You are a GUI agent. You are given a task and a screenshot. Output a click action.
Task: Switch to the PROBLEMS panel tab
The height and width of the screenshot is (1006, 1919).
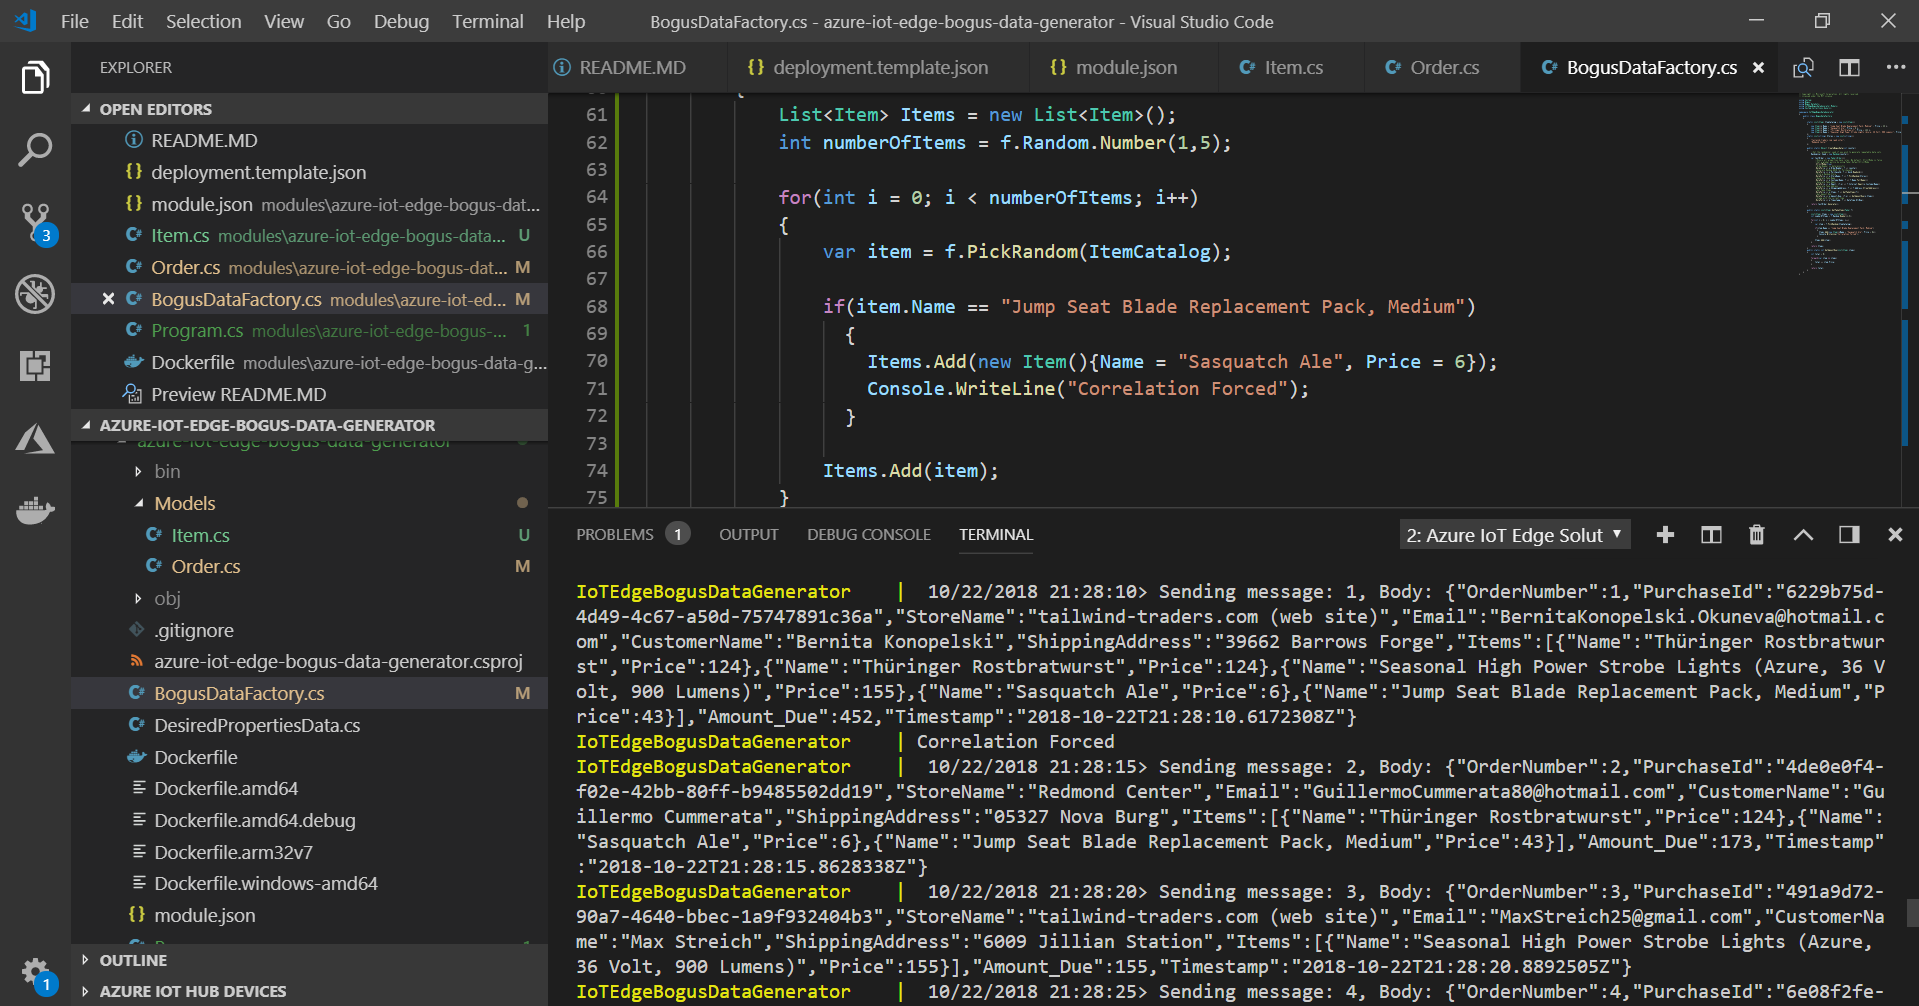614,535
